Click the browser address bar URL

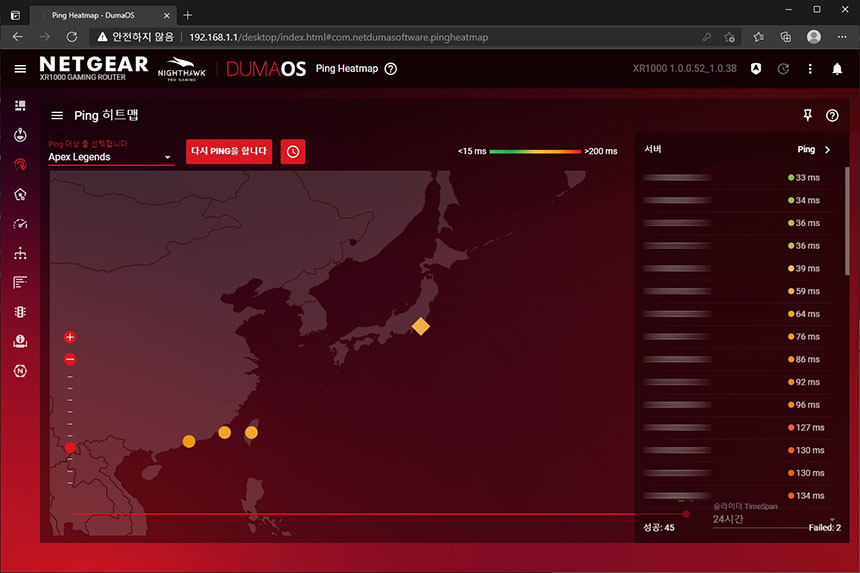pyautogui.click(x=338, y=37)
